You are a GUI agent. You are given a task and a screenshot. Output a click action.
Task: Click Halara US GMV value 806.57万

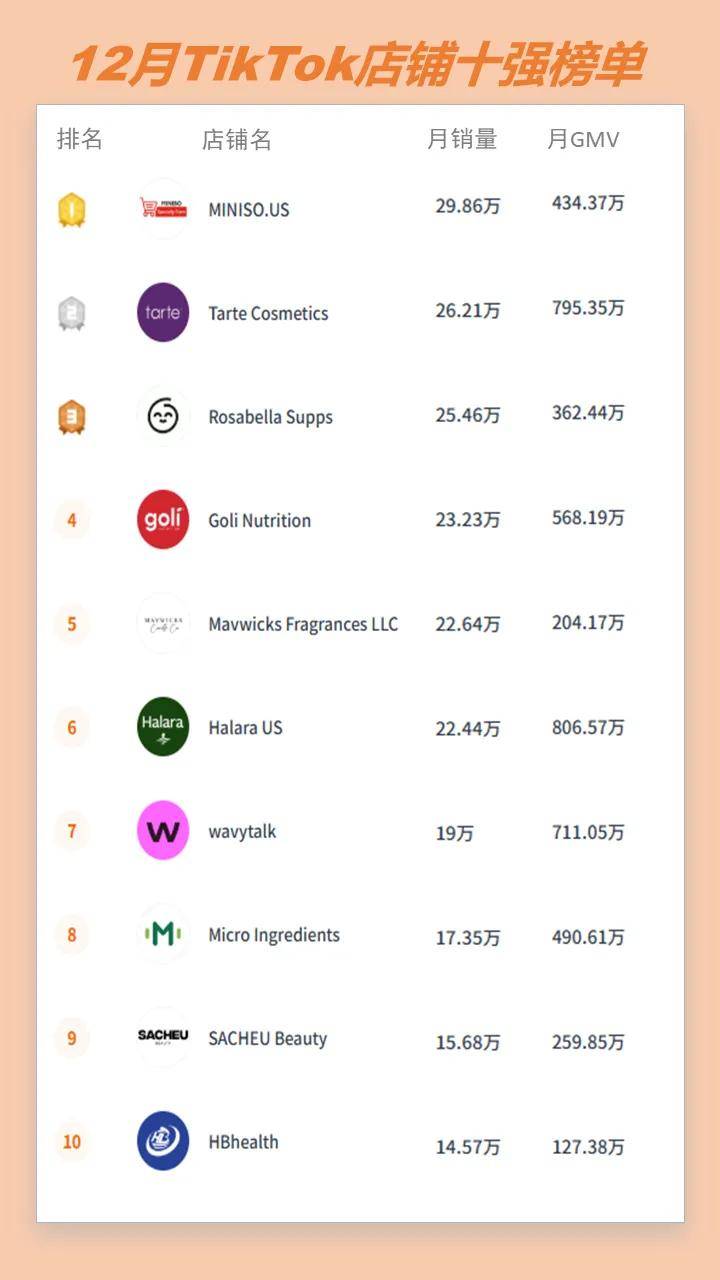(x=588, y=727)
